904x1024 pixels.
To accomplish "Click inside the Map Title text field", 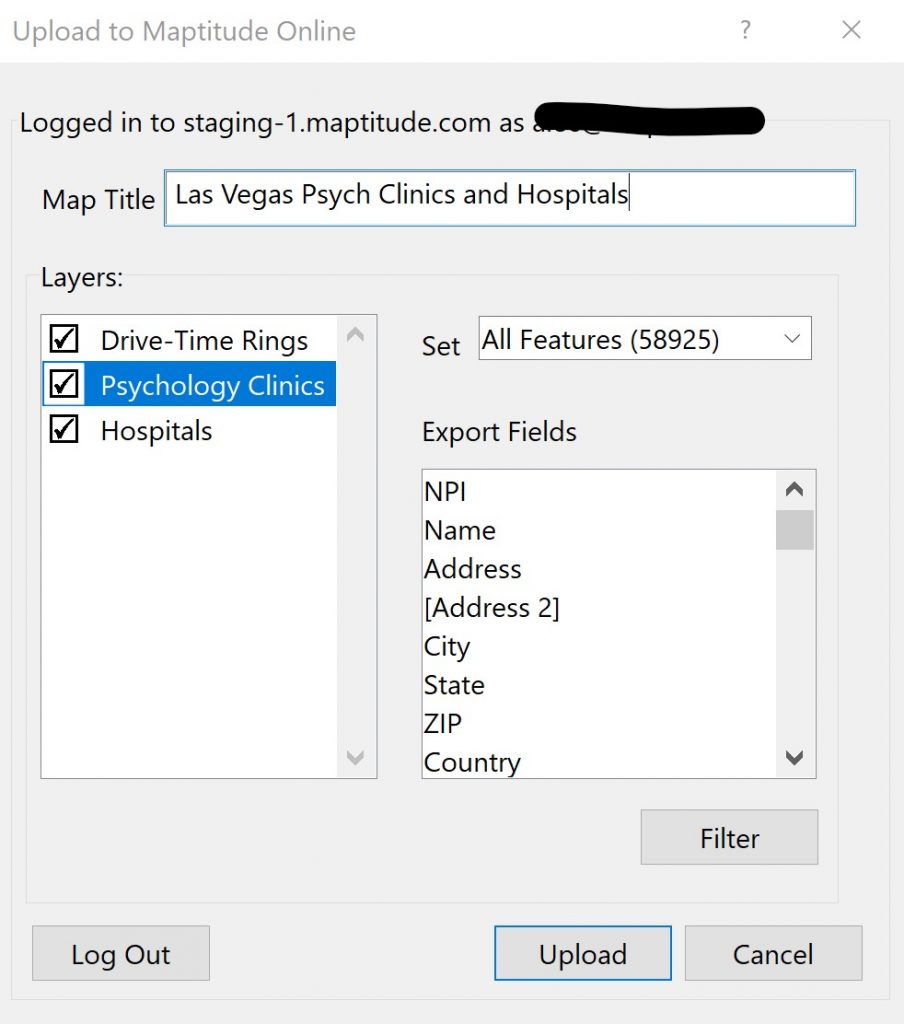I will (510, 198).
